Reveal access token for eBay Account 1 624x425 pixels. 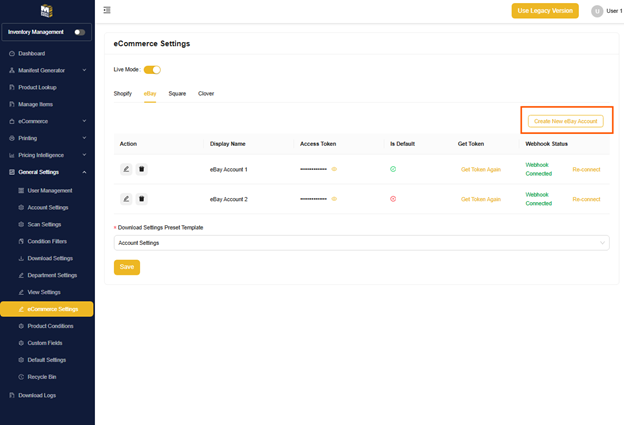tap(334, 169)
